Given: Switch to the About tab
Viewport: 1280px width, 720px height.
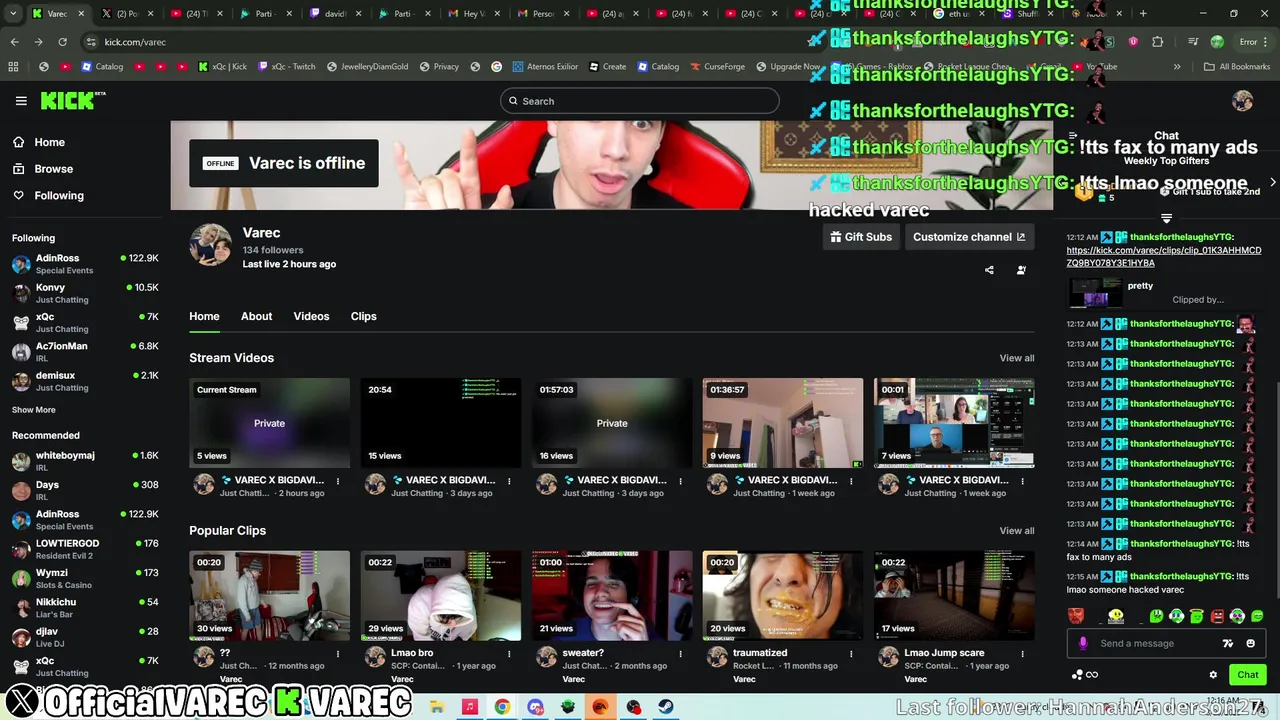Looking at the screenshot, I should coord(256,316).
